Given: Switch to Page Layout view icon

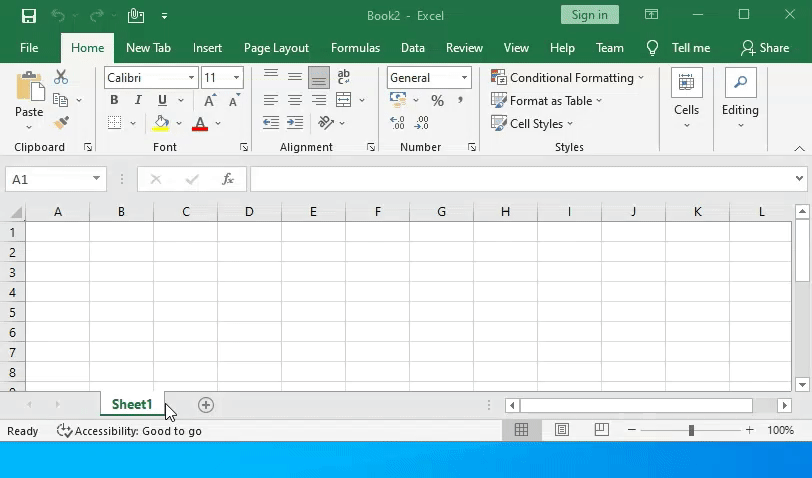Looking at the screenshot, I should 562,430.
